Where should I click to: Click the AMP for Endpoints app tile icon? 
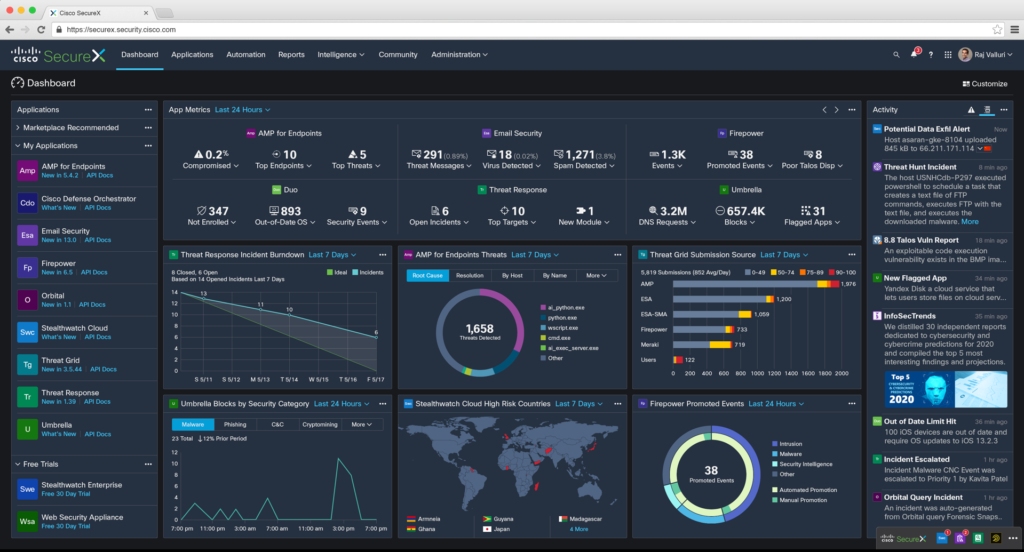tap(27, 172)
